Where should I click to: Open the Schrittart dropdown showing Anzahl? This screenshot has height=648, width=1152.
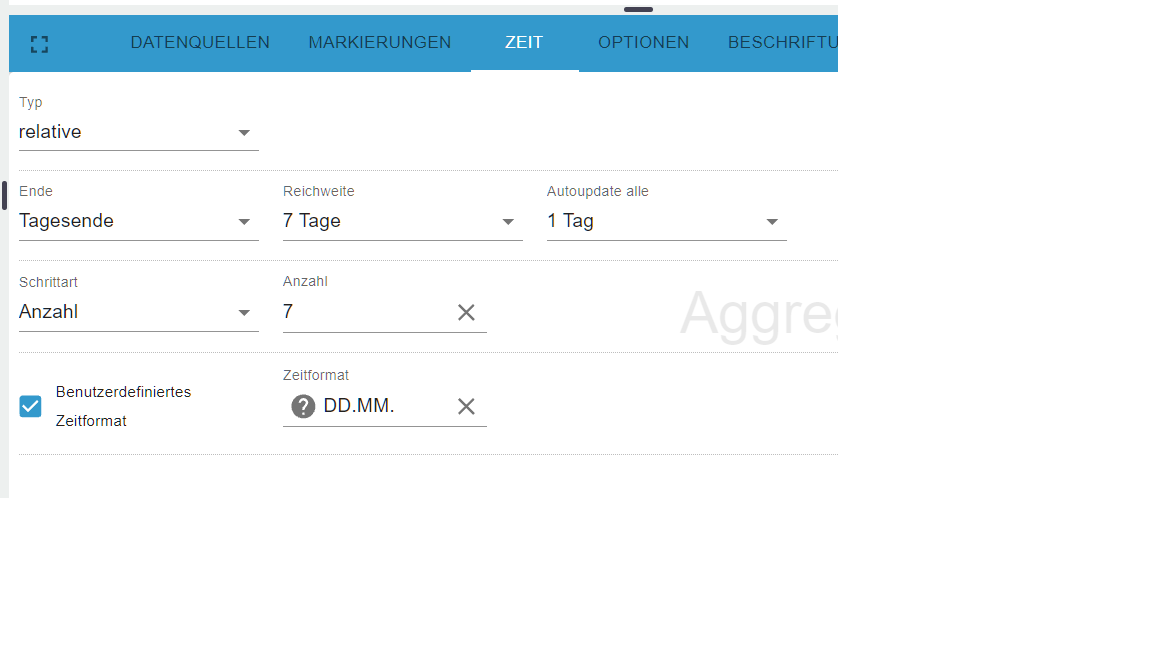click(x=138, y=312)
